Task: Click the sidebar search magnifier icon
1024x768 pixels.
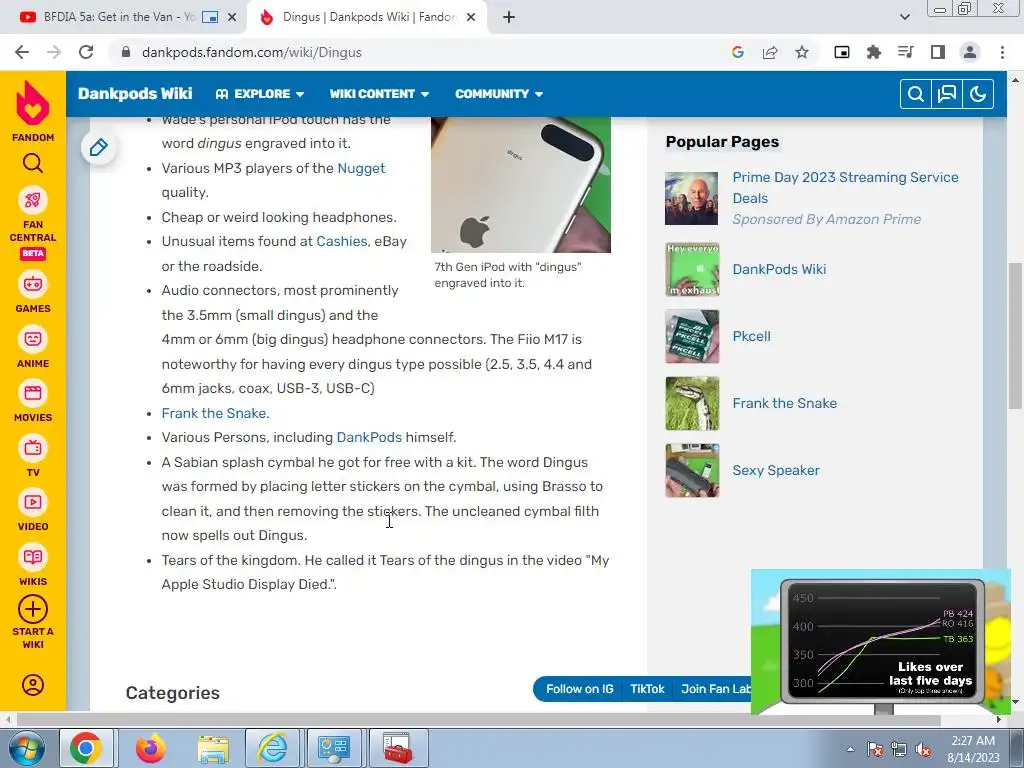Action: (x=33, y=163)
